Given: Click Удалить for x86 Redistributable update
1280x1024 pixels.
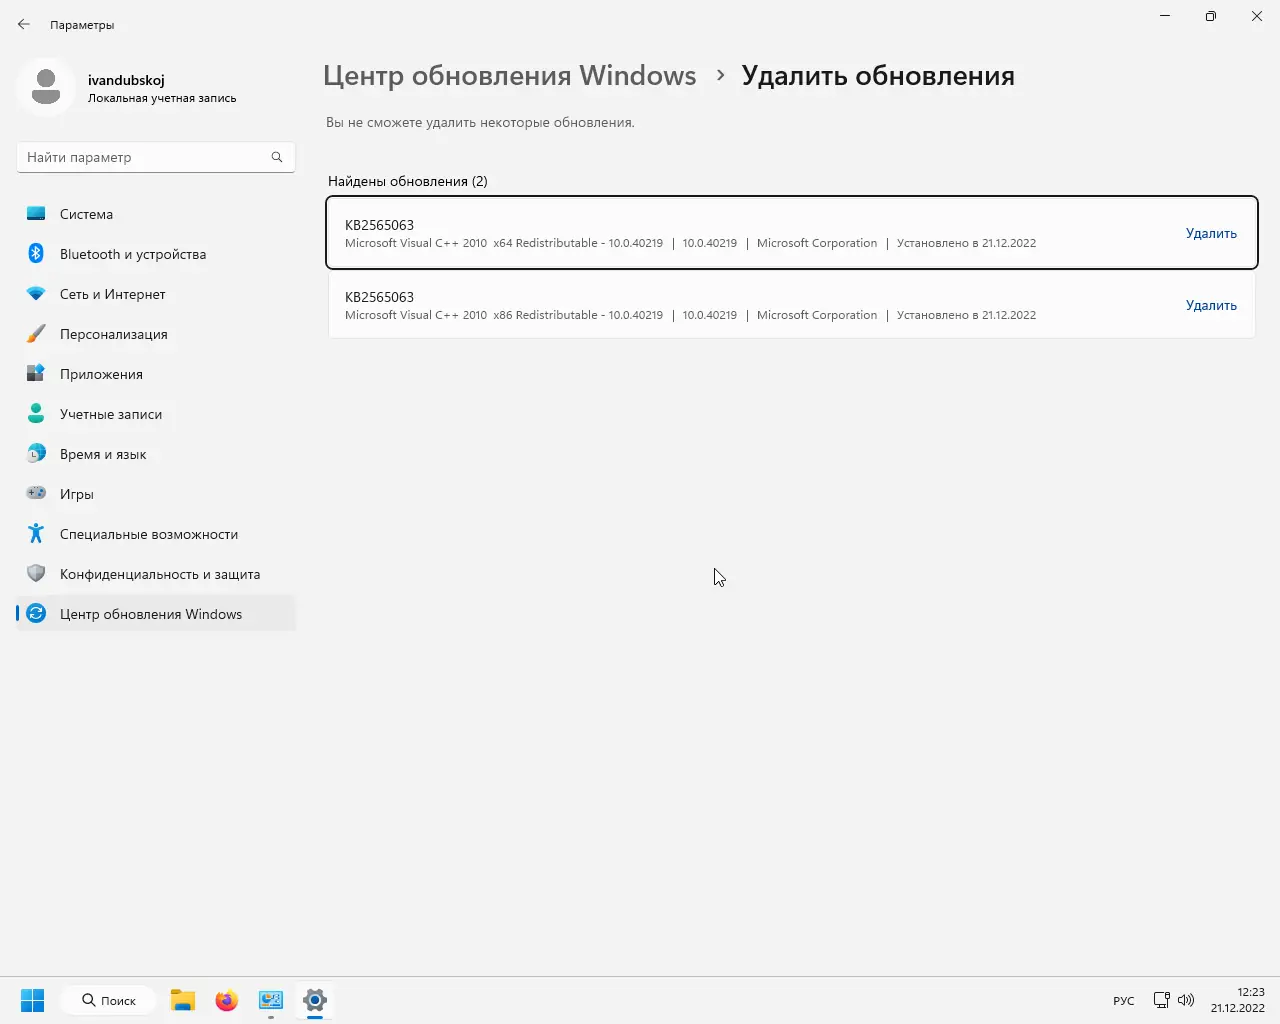Looking at the screenshot, I should 1211,305.
